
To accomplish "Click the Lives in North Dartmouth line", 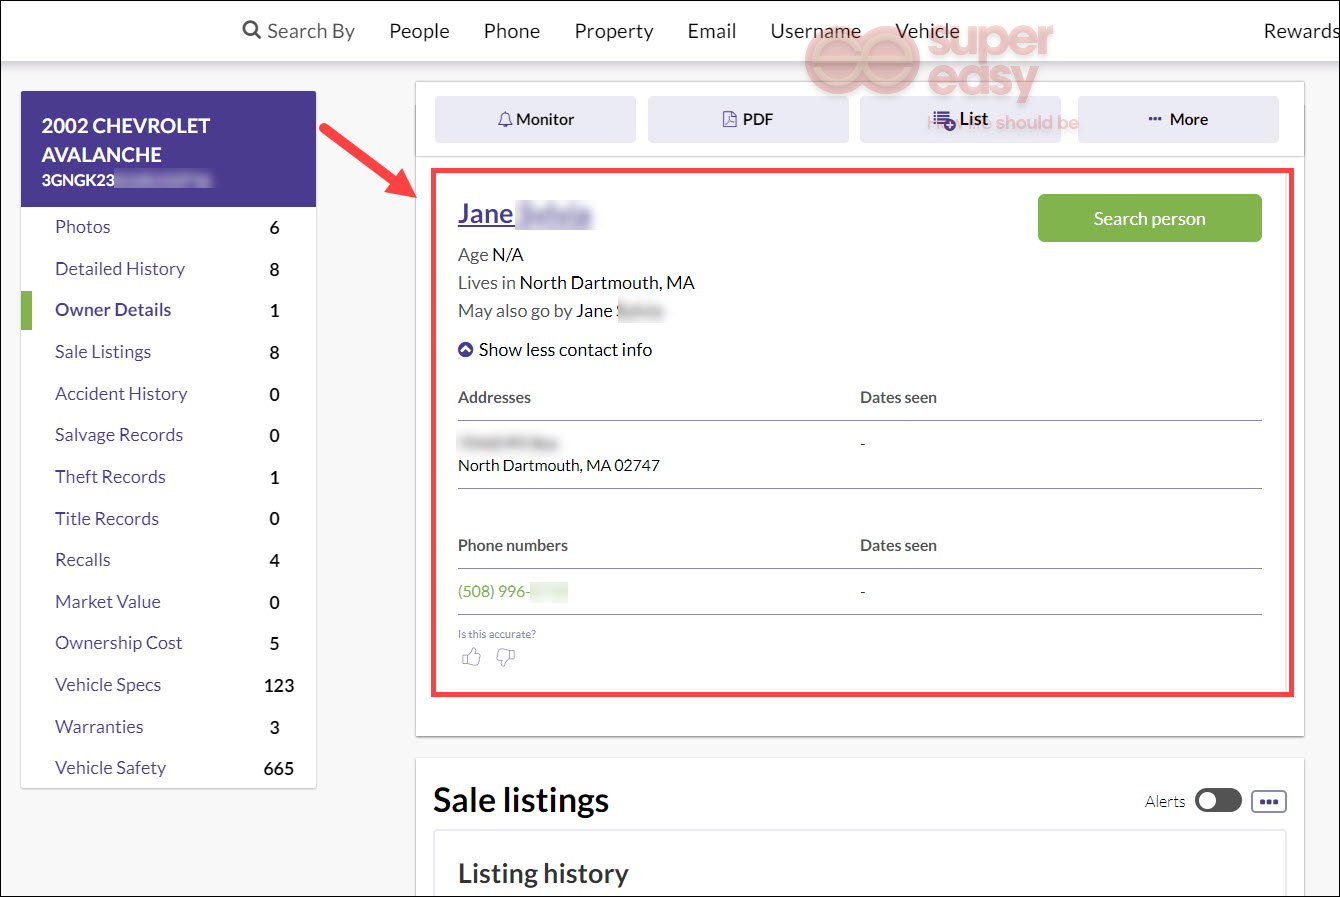I will pos(576,283).
